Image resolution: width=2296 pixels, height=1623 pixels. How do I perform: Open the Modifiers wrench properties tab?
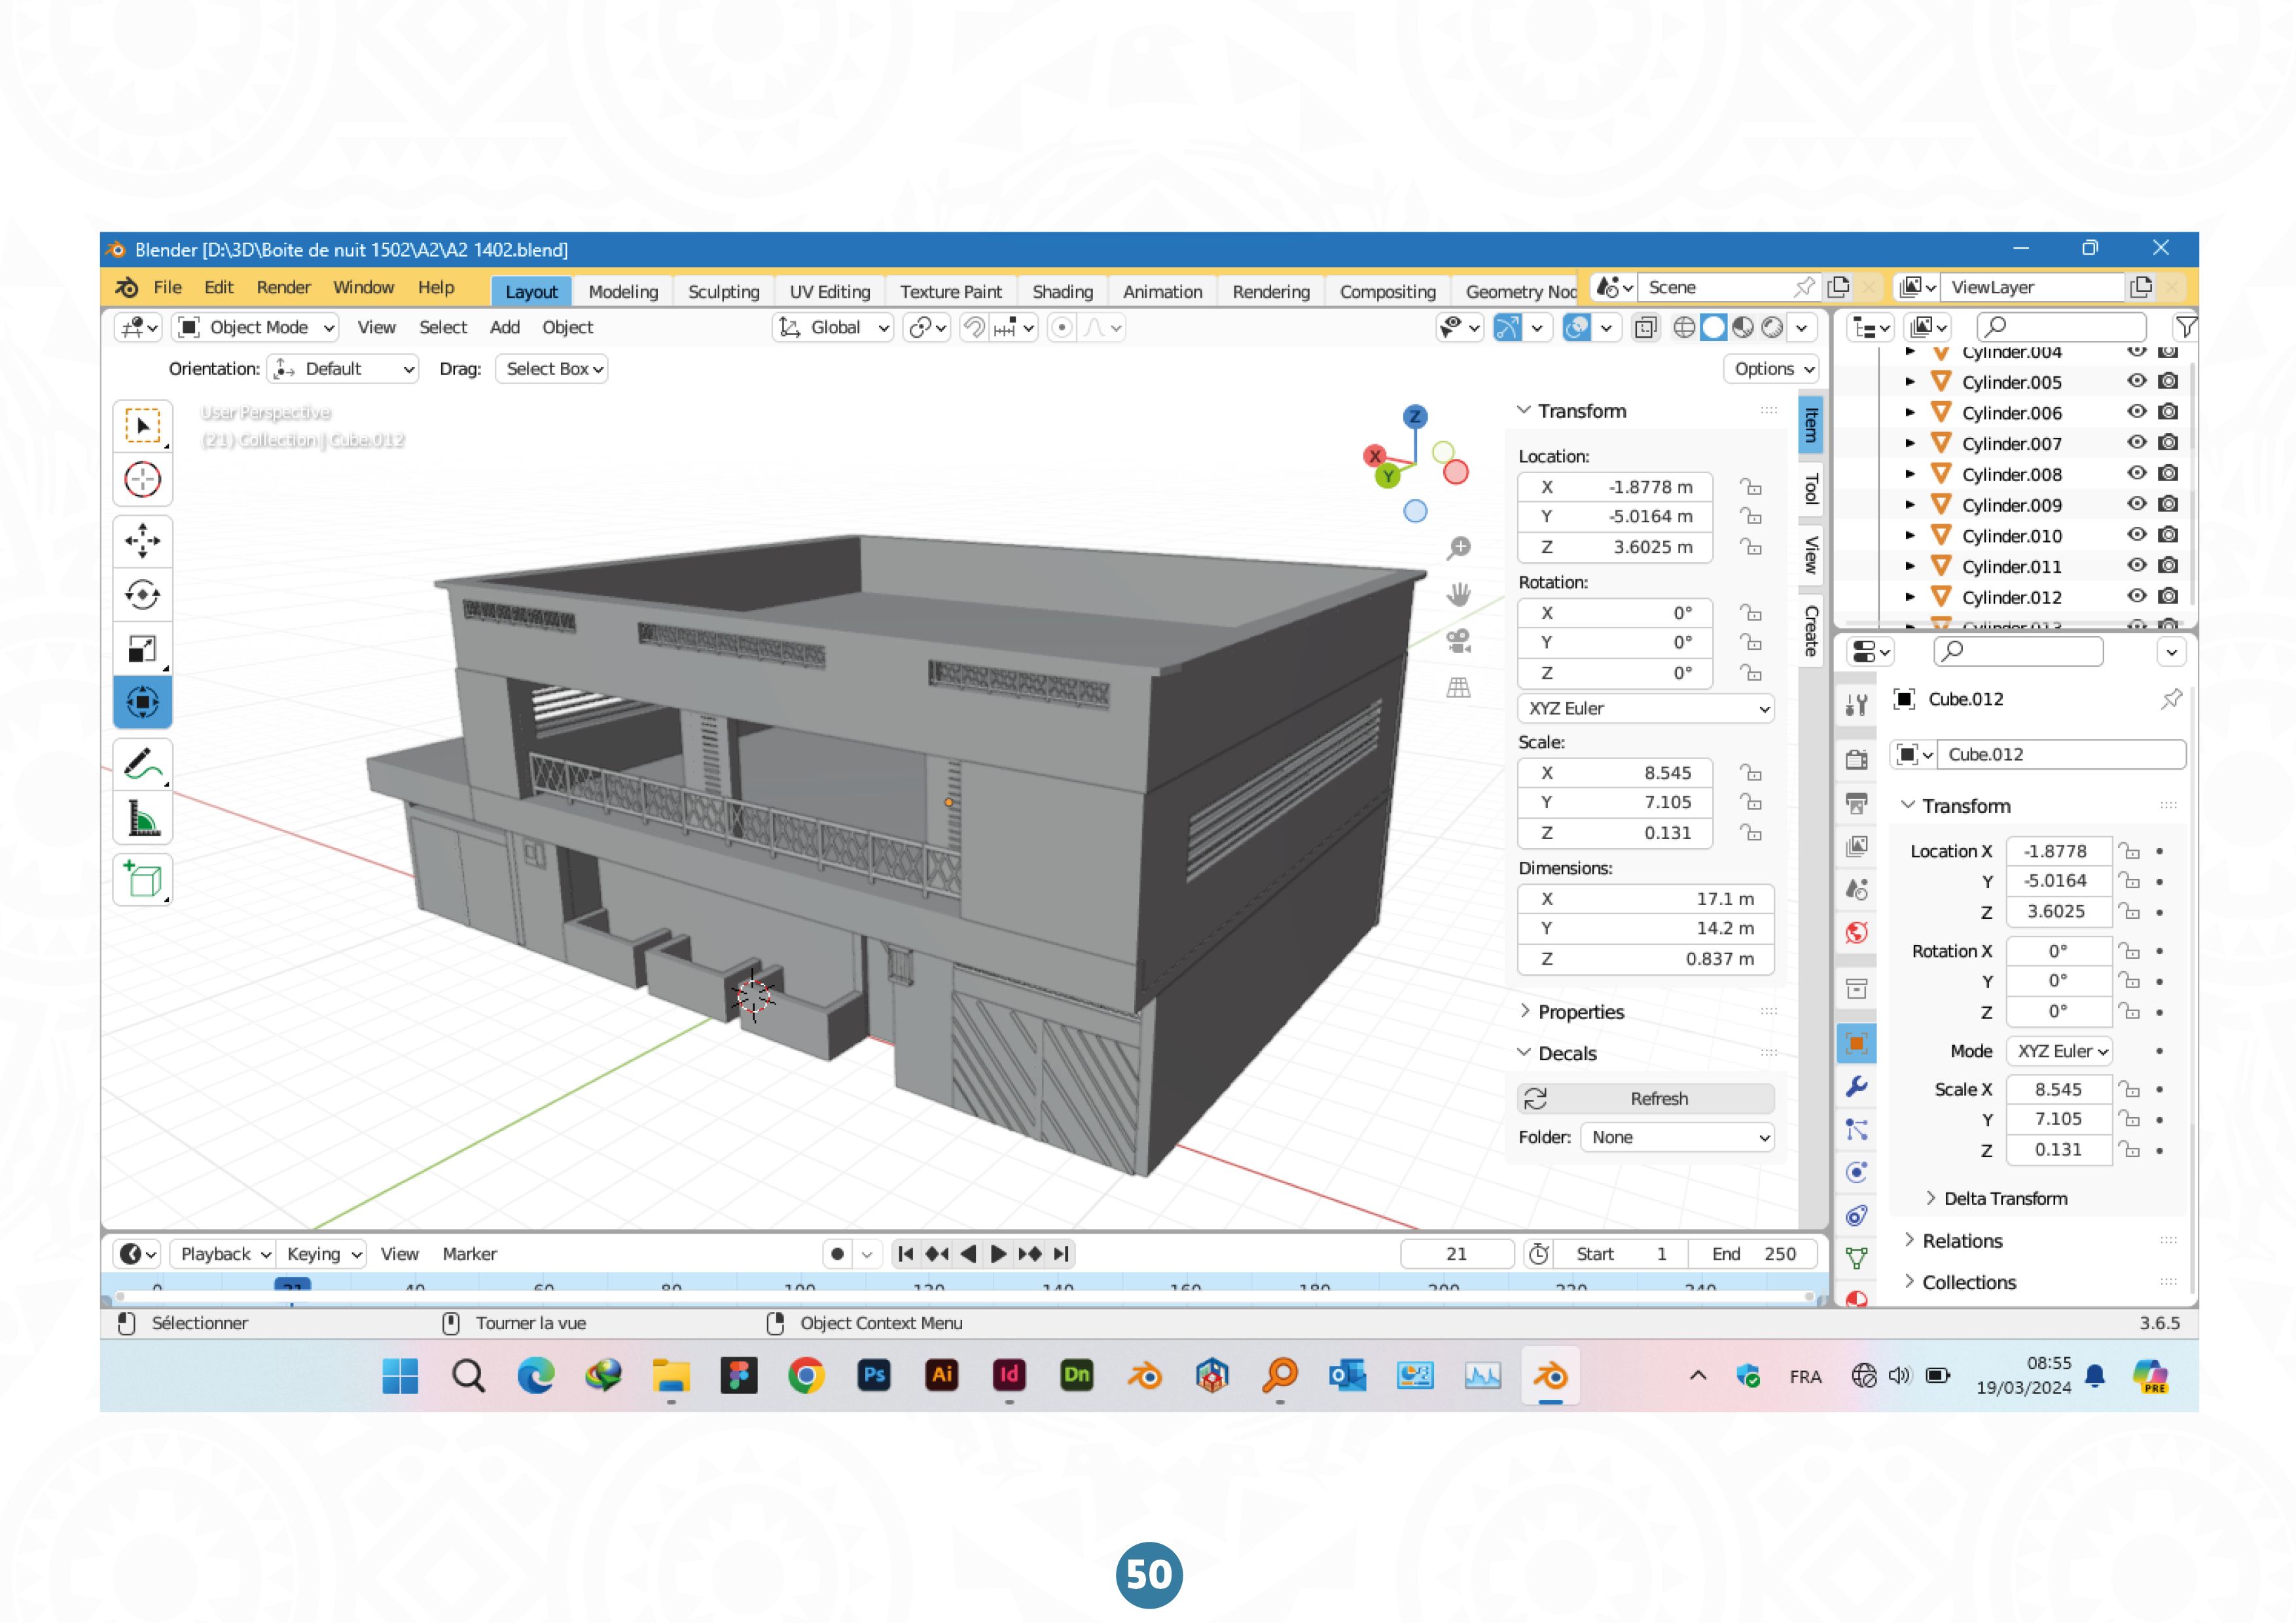pos(1857,1087)
